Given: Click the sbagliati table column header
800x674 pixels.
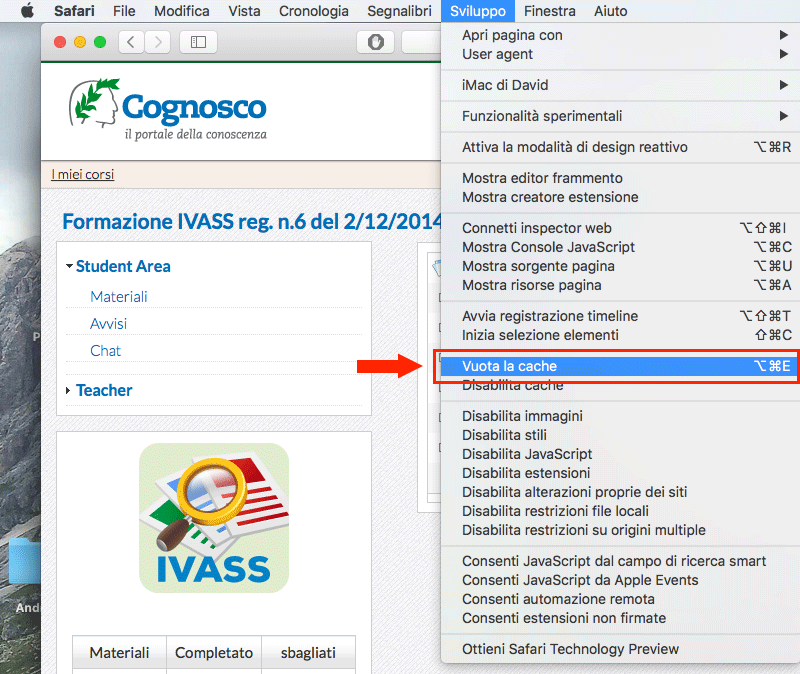Looking at the screenshot, I should pyautogui.click(x=308, y=652).
